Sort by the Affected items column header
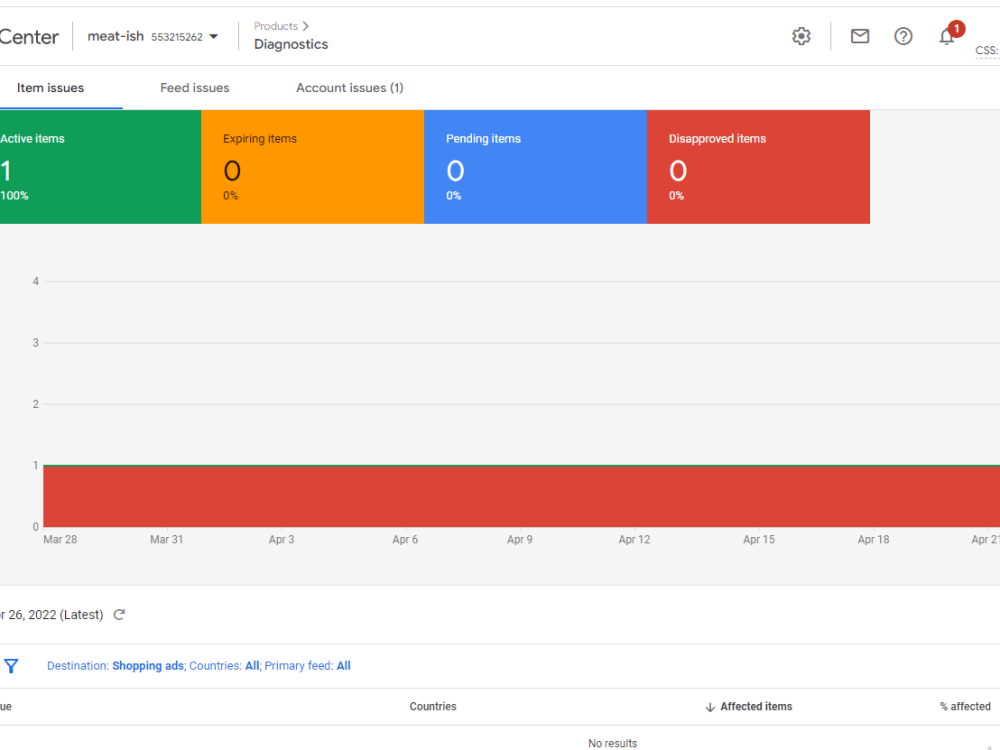 (x=756, y=707)
